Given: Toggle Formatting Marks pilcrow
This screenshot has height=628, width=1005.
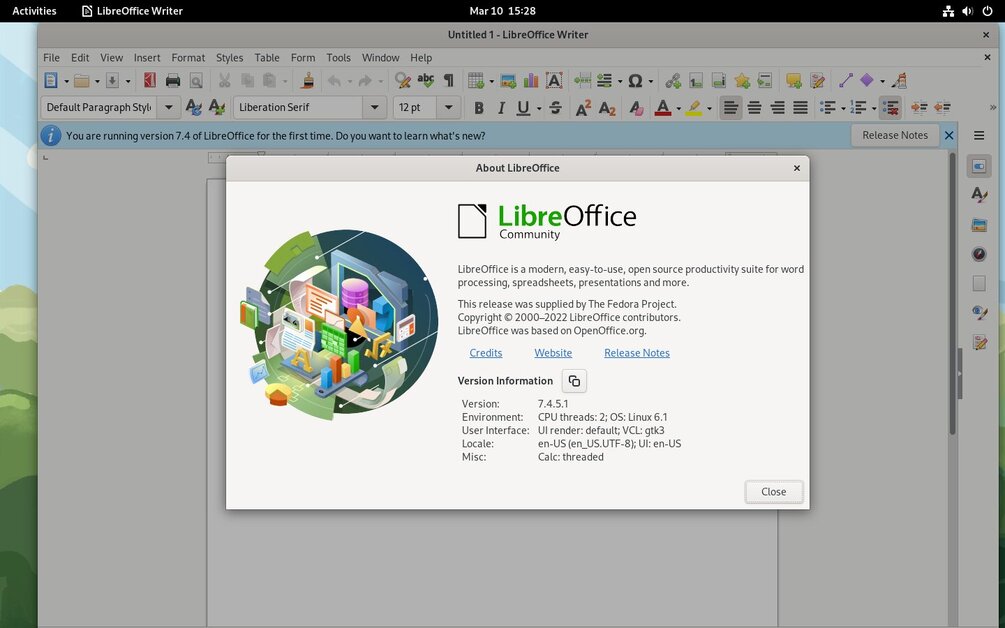Looking at the screenshot, I should click(x=449, y=81).
